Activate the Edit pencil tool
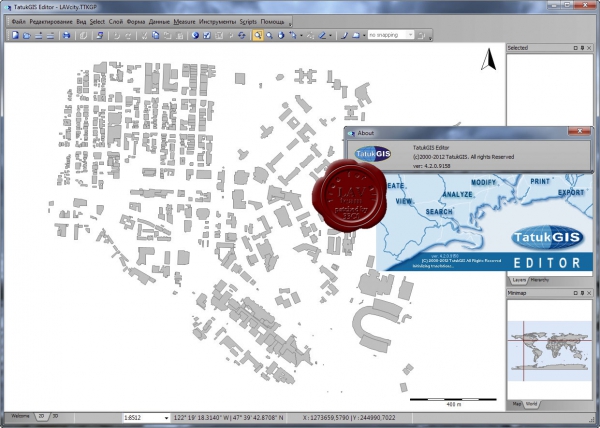600x428 pixels. [322, 36]
